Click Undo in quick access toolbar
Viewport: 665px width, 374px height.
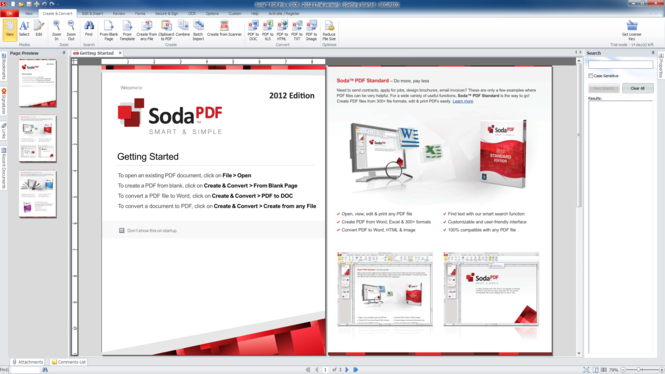coord(44,4)
